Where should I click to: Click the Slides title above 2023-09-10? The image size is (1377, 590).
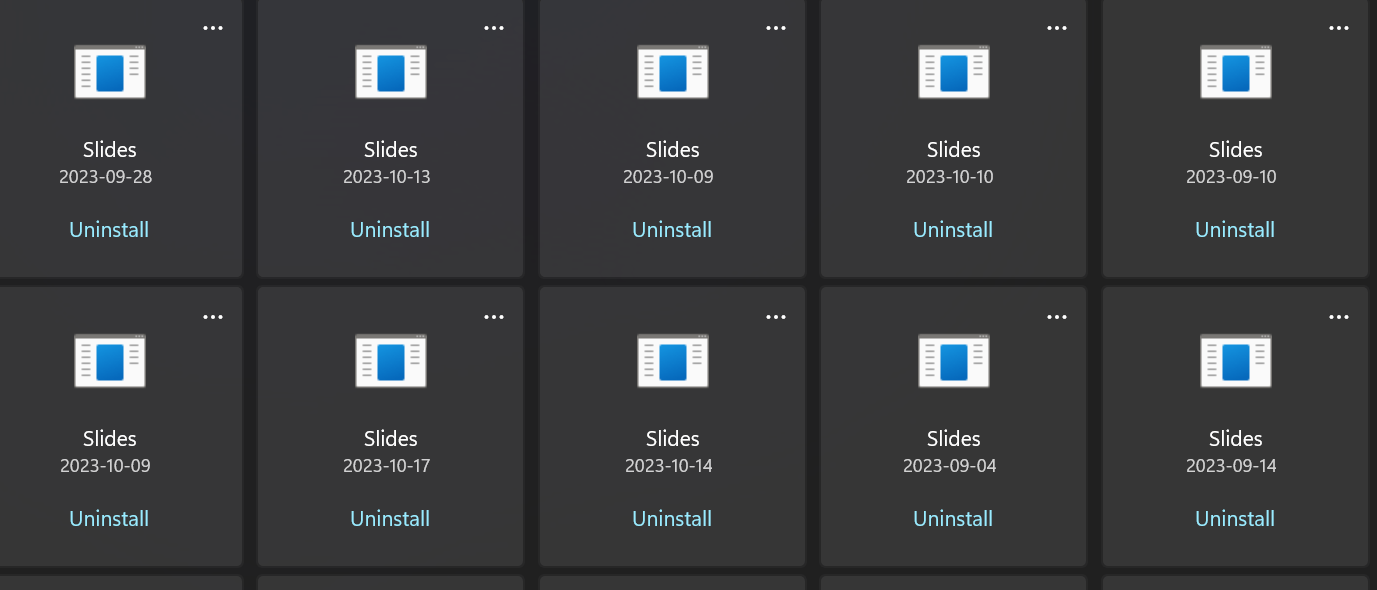point(1236,150)
